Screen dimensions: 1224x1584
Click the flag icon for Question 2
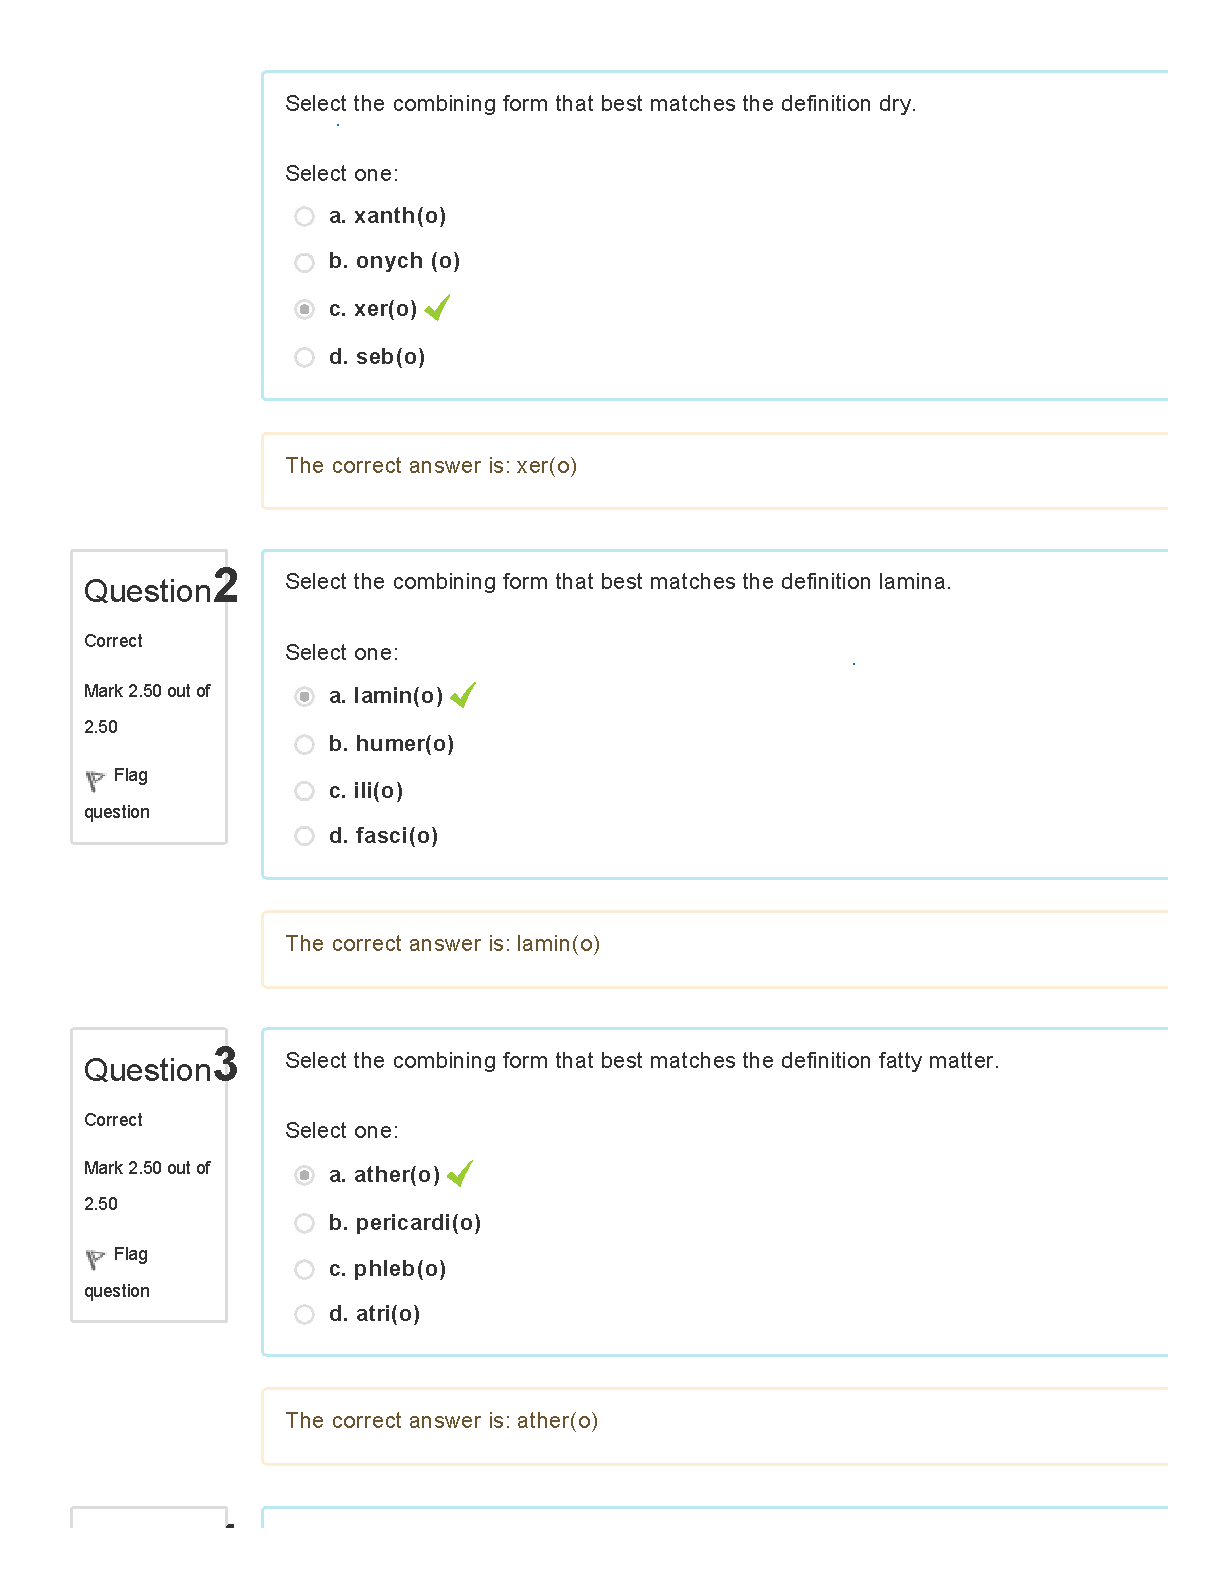[95, 780]
